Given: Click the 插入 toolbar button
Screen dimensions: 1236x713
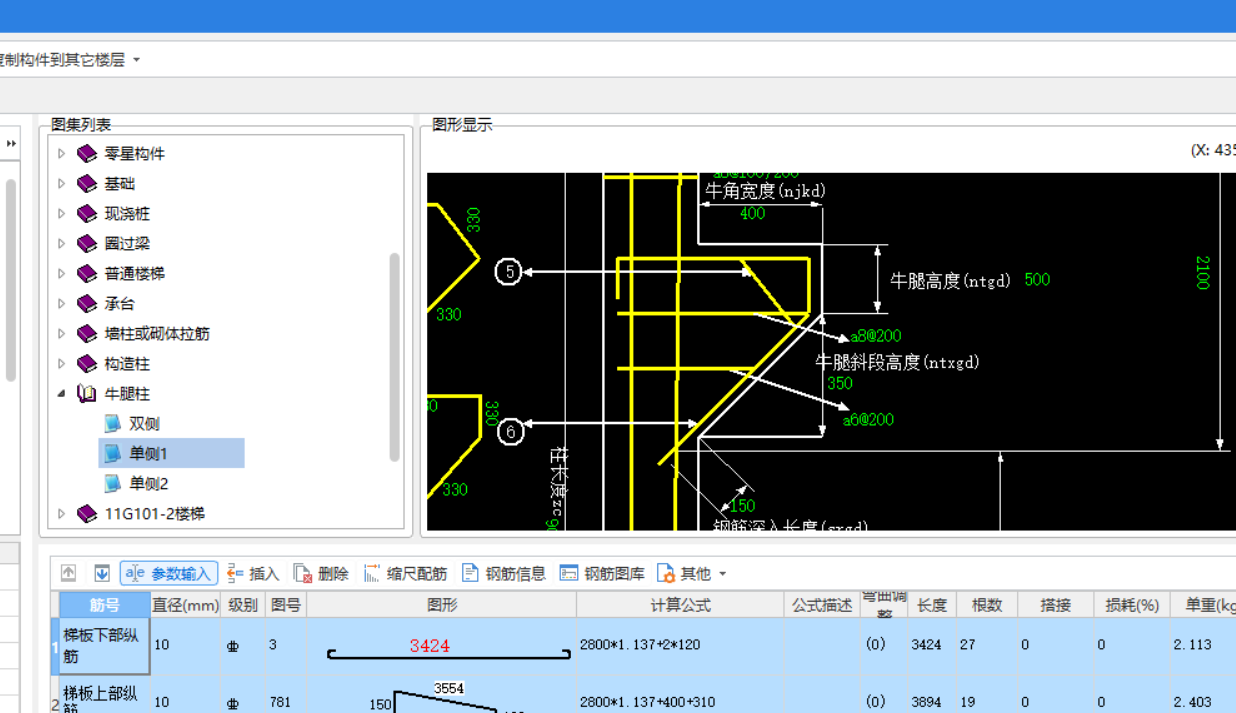Looking at the screenshot, I should [x=253, y=573].
